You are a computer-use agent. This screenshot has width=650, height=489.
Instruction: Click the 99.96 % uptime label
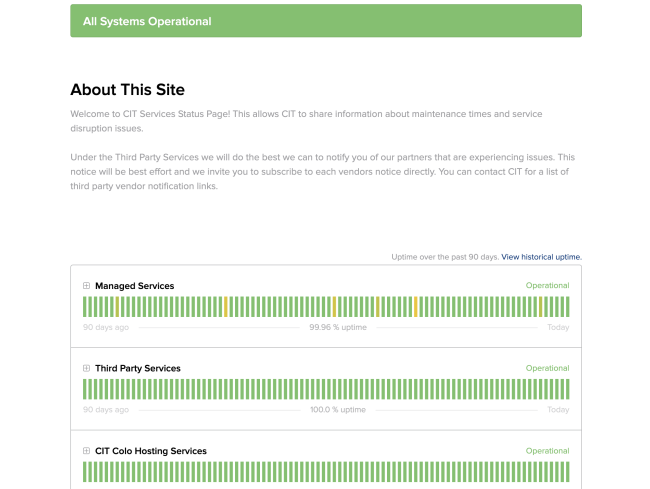click(338, 327)
